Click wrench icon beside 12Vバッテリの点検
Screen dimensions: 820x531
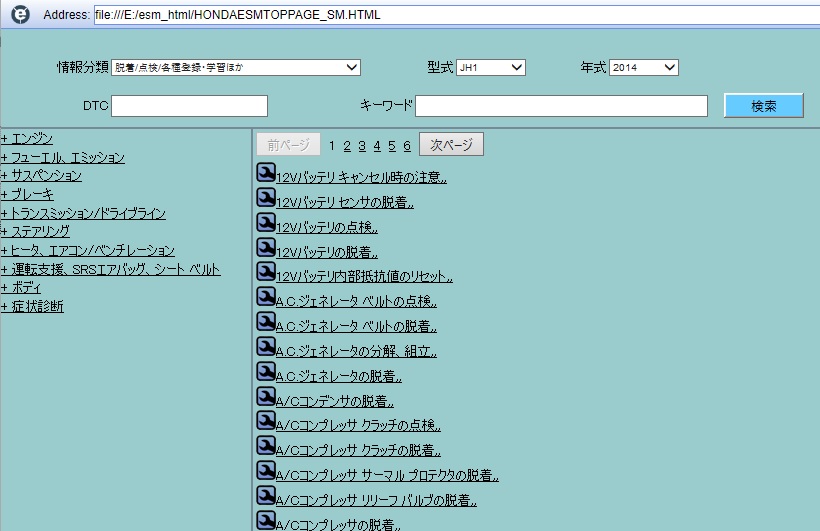(x=266, y=223)
